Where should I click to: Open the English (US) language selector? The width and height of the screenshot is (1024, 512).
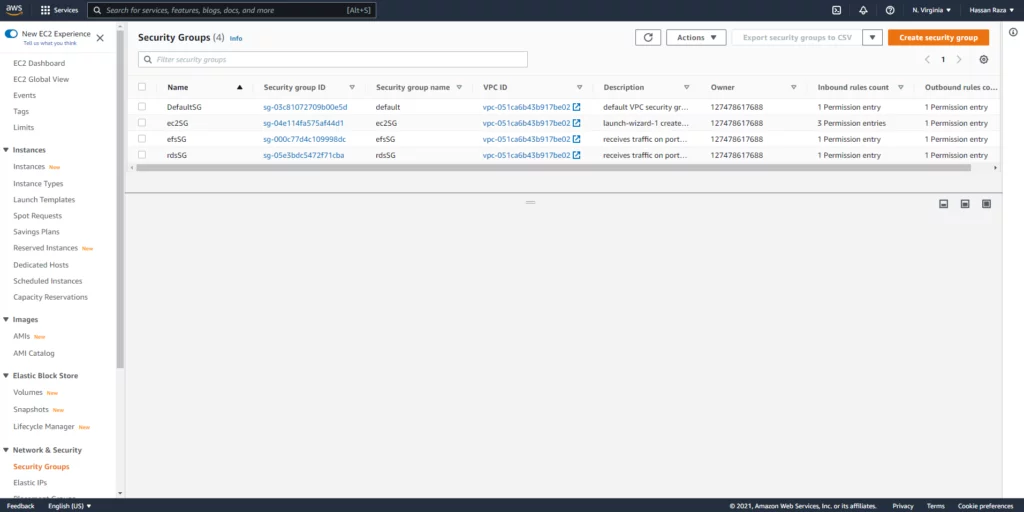pos(70,506)
